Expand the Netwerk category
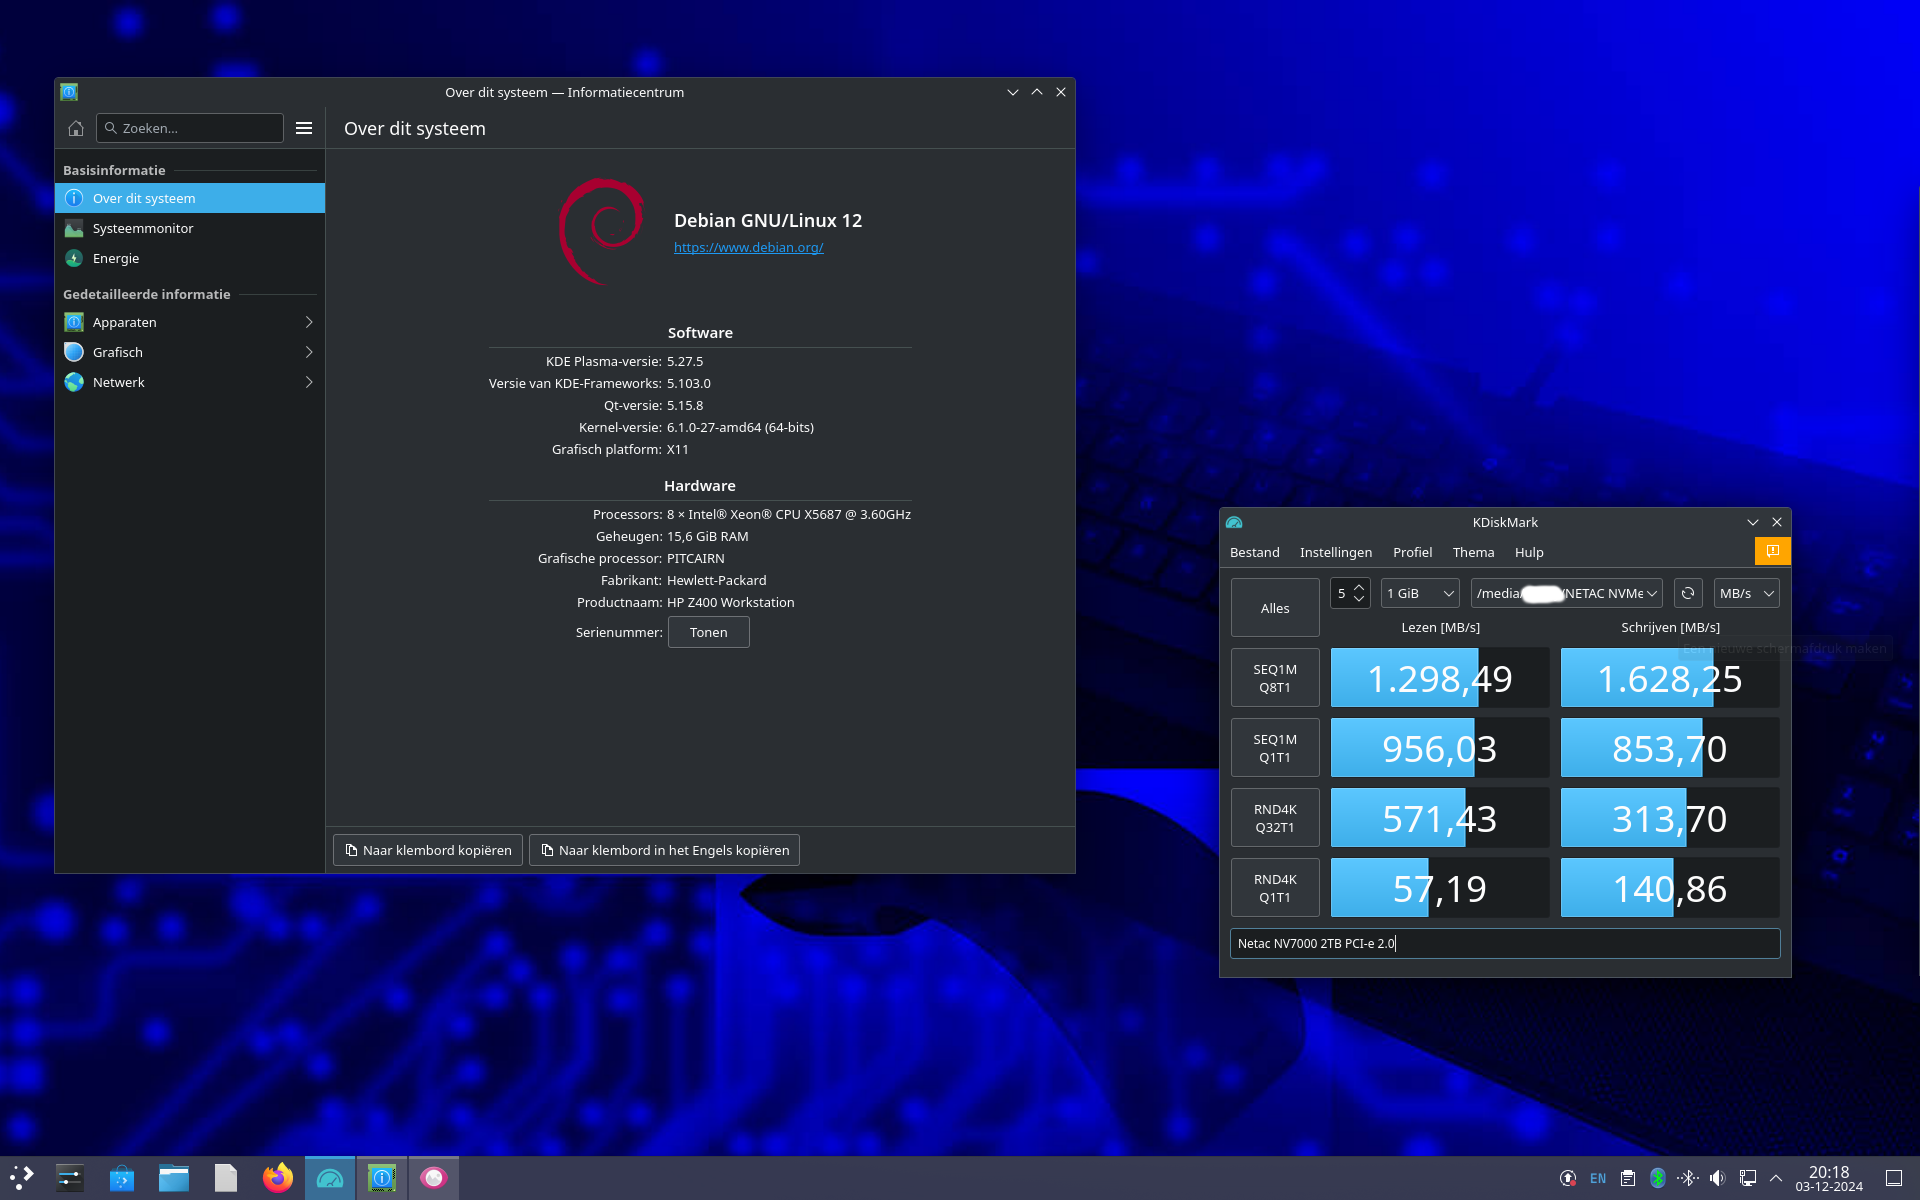 [x=190, y=382]
